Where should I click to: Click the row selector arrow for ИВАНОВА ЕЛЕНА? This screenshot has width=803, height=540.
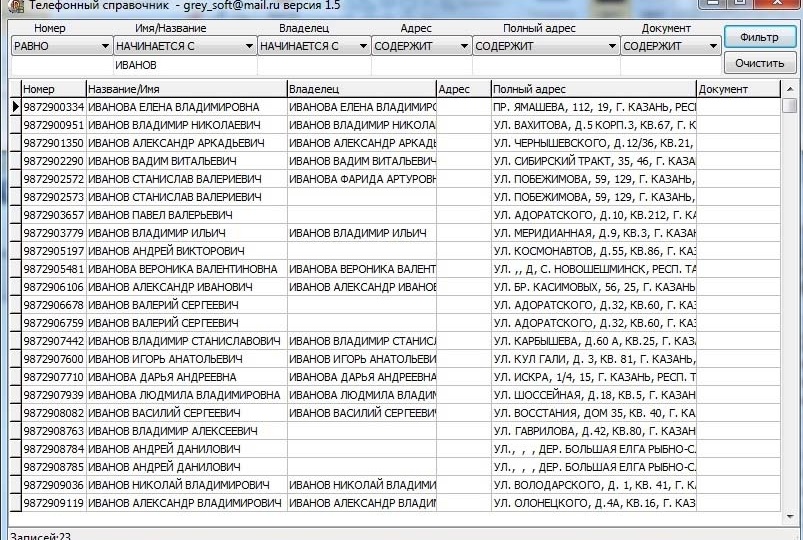pyautogui.click(x=15, y=107)
